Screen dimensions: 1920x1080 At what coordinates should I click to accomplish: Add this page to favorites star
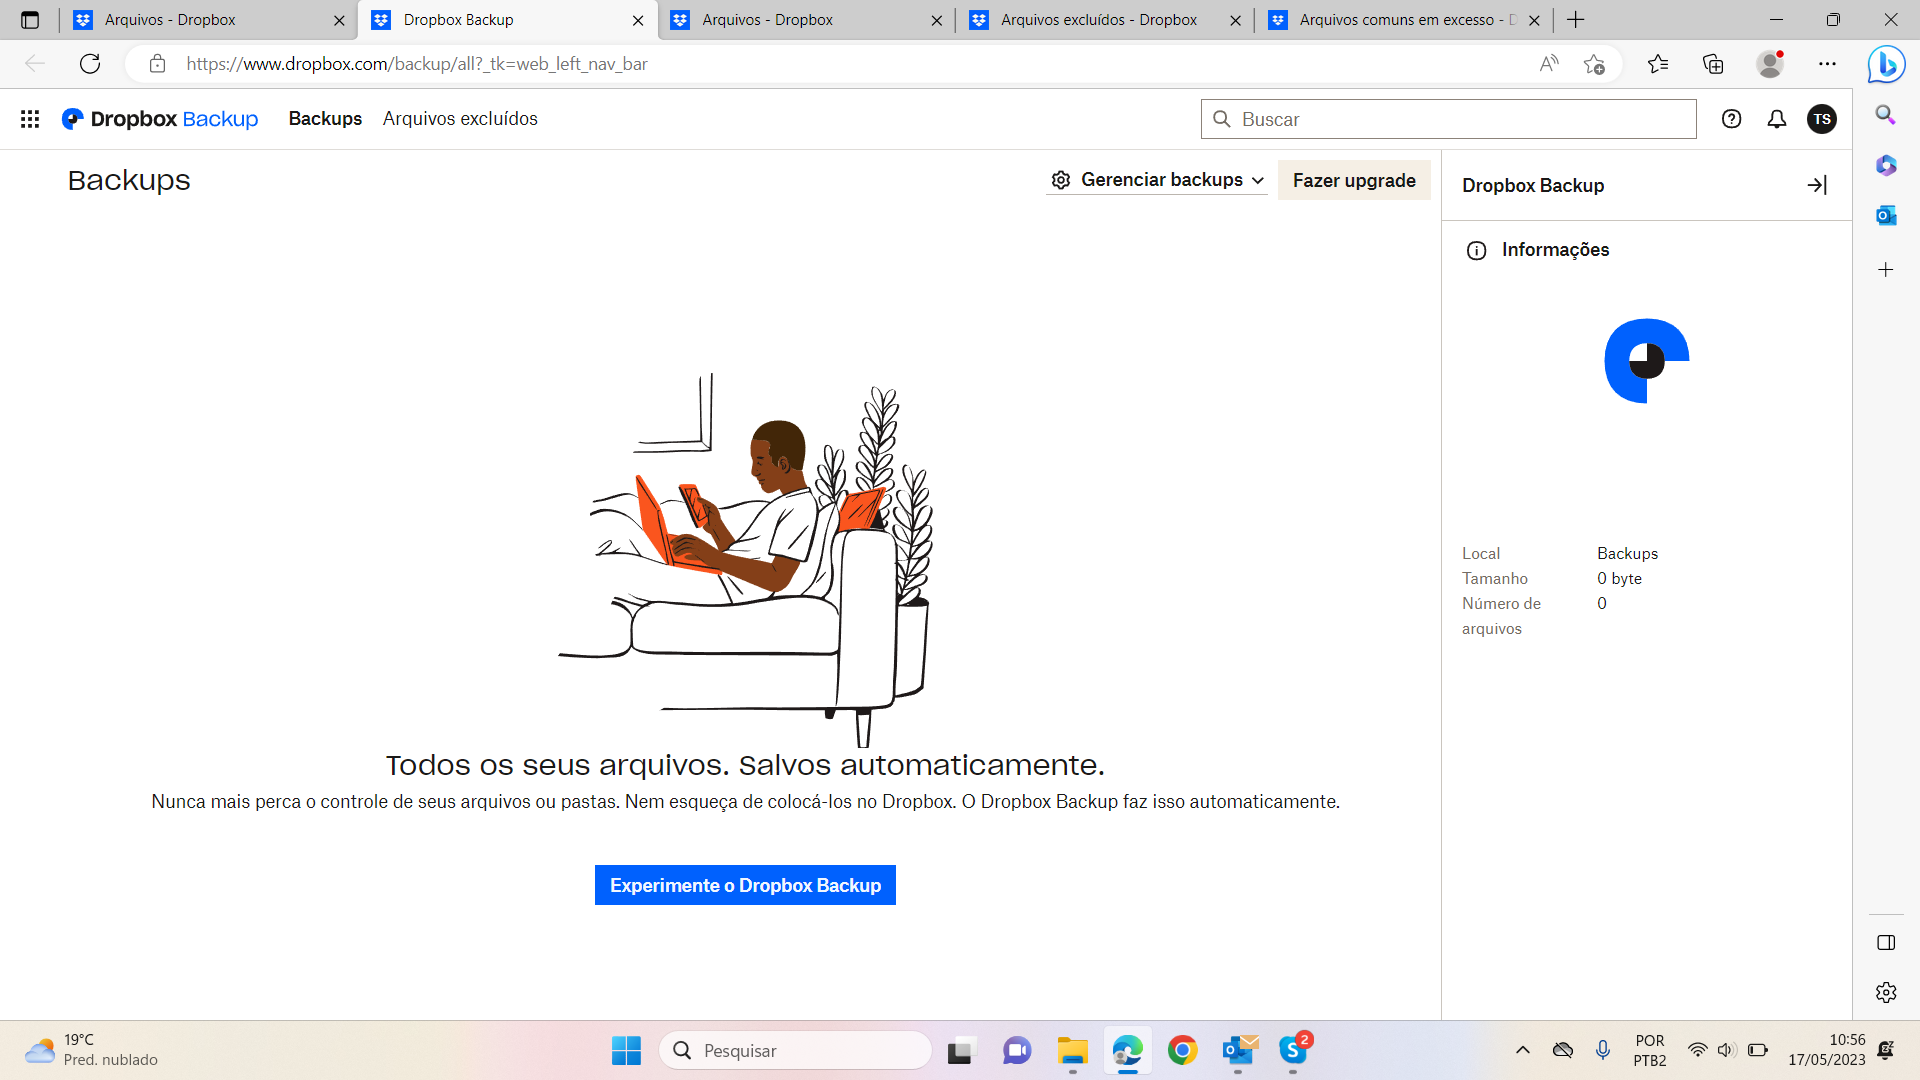[1594, 64]
